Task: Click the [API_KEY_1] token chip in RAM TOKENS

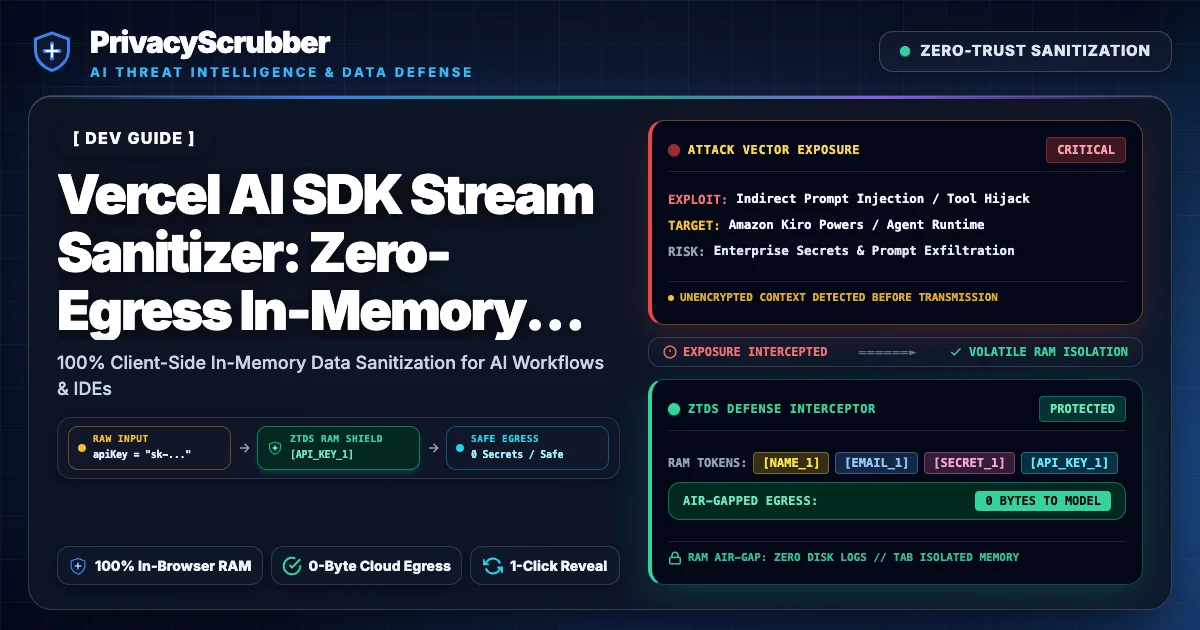Action: click(x=1069, y=463)
